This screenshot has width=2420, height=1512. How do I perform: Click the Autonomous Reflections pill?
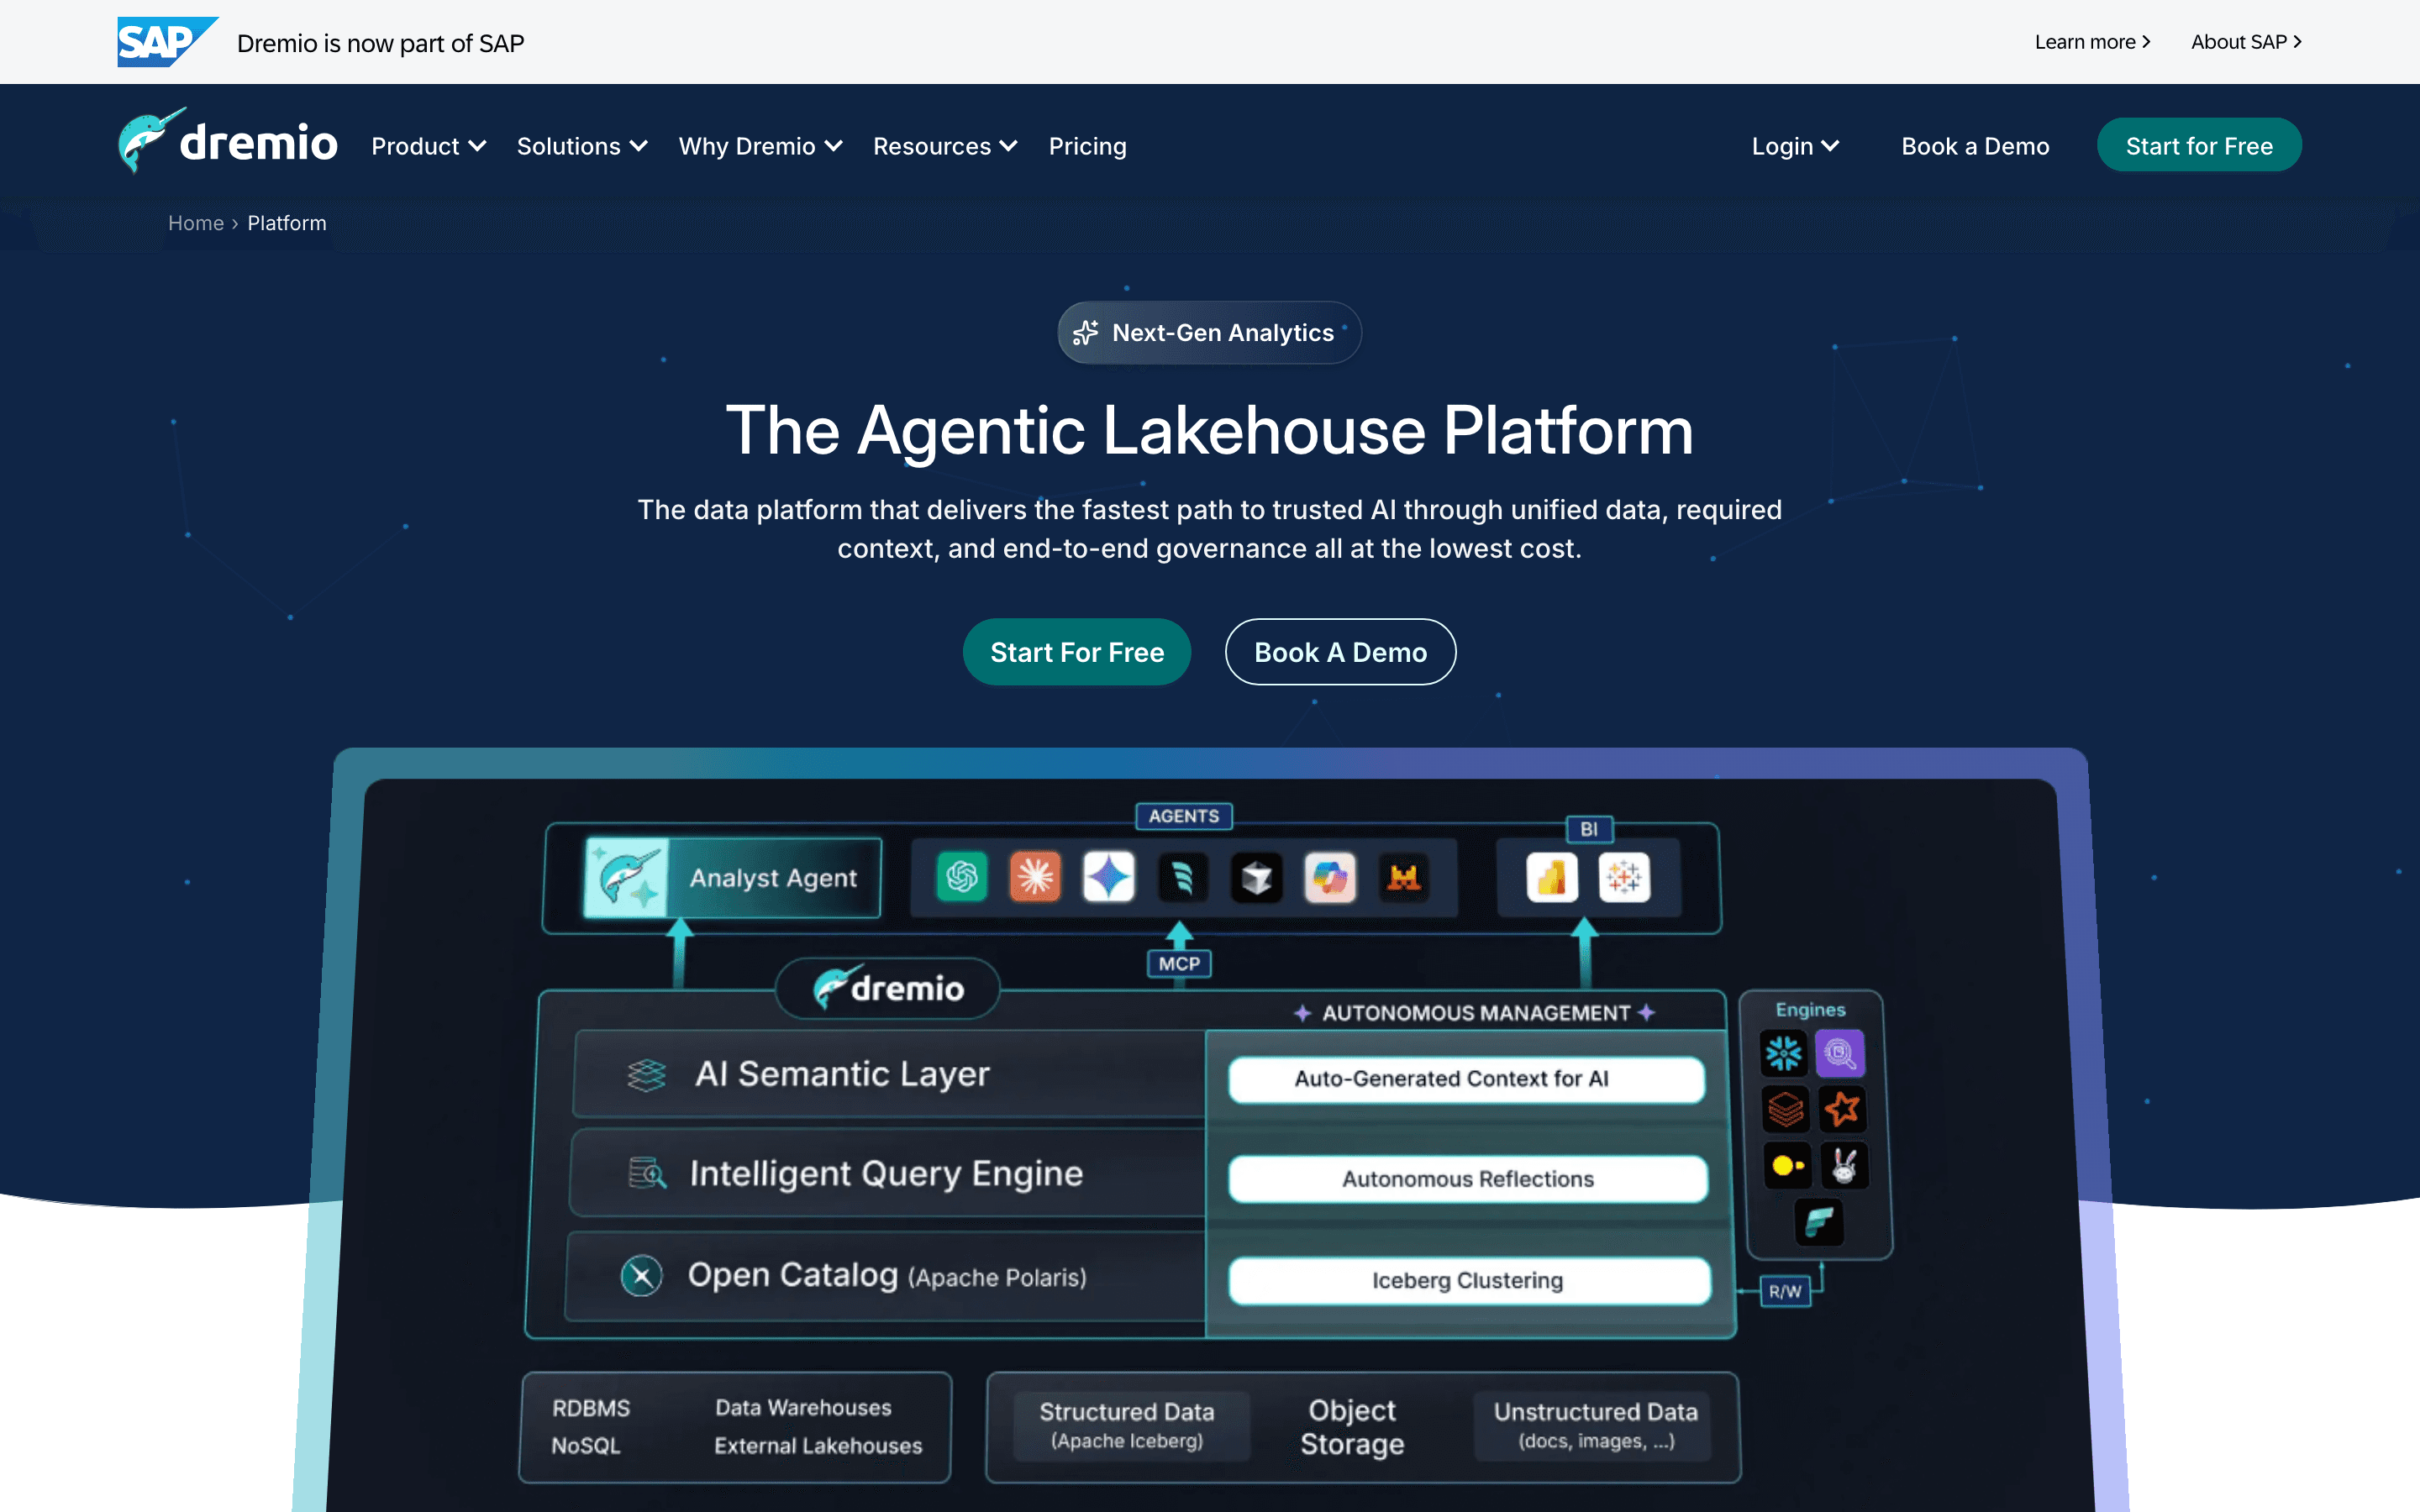click(x=1467, y=1179)
